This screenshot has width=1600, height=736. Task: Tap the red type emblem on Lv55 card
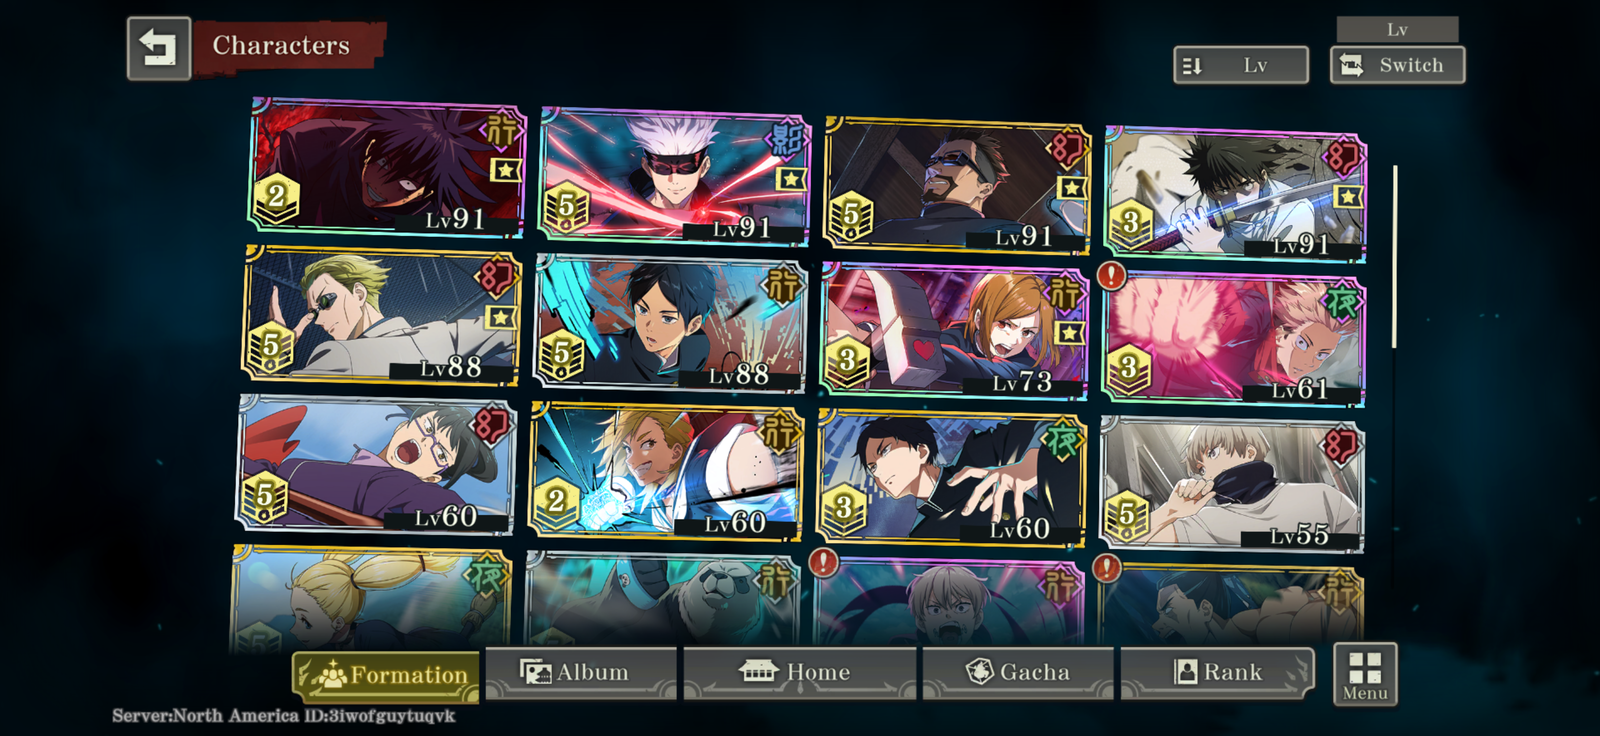(x=1341, y=445)
